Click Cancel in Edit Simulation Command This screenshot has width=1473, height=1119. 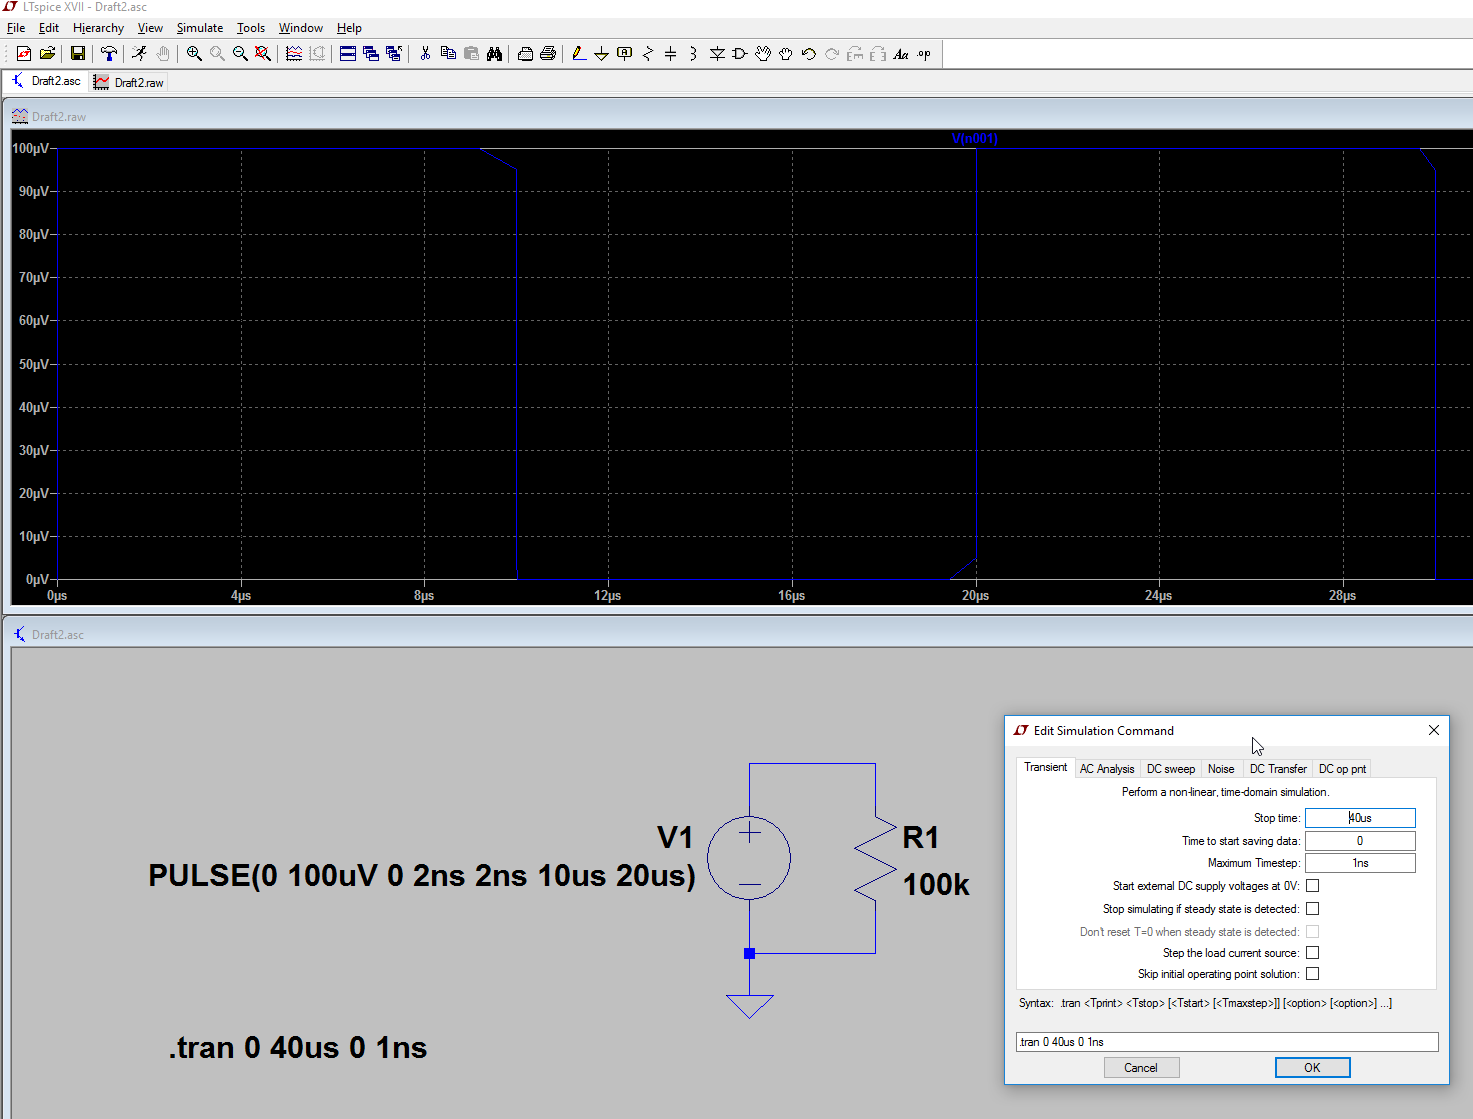tap(1141, 1068)
